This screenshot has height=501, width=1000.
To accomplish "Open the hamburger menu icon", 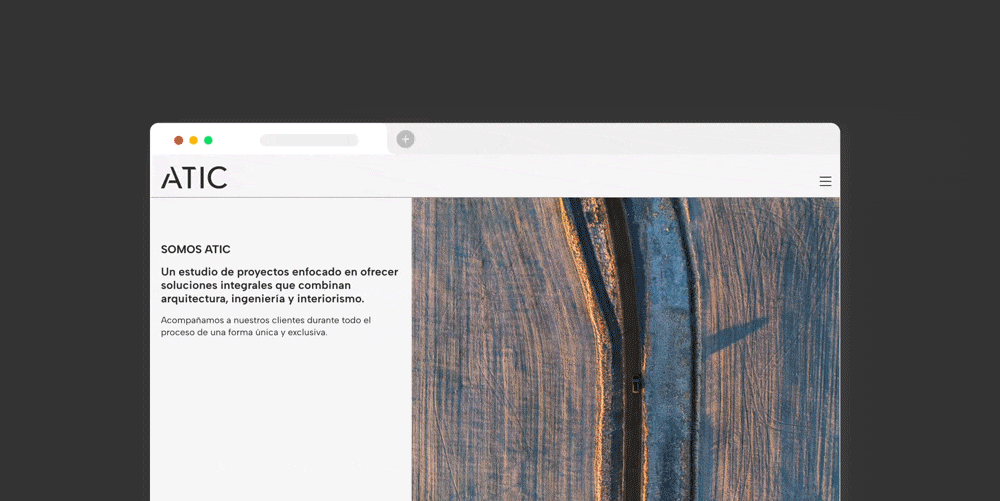I will coord(825,182).
